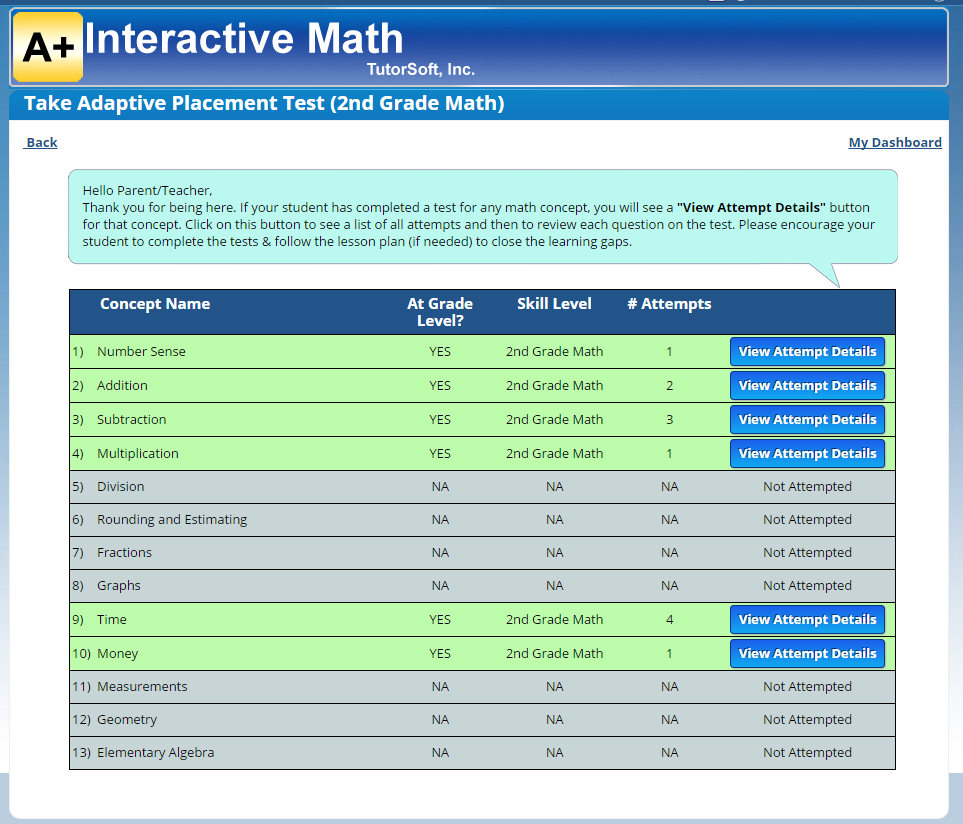Click the # Attempts column header
The height and width of the screenshot is (824, 963).
669,304
